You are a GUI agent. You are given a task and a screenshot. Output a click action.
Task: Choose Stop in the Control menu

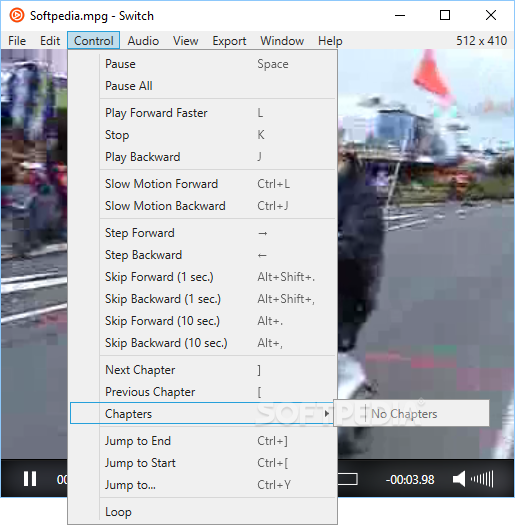click(203, 135)
